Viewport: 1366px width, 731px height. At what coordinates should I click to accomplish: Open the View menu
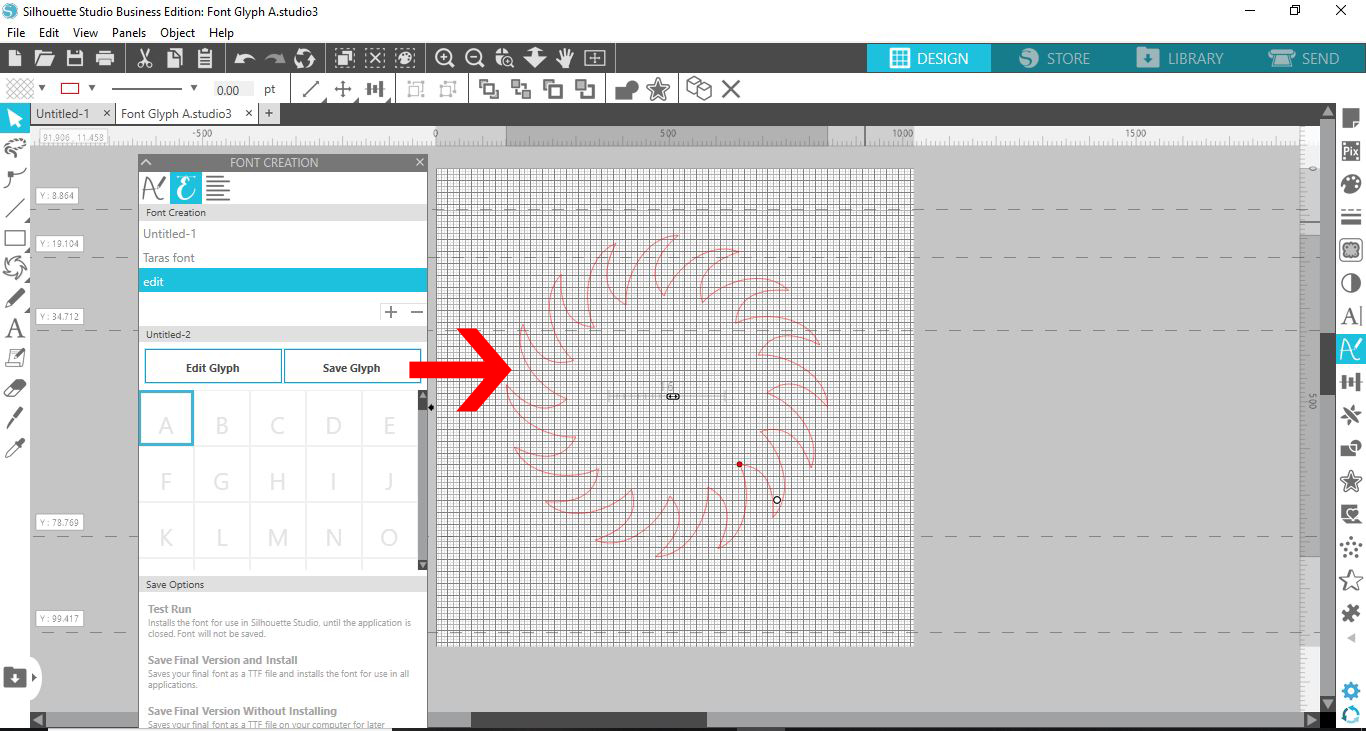point(86,33)
